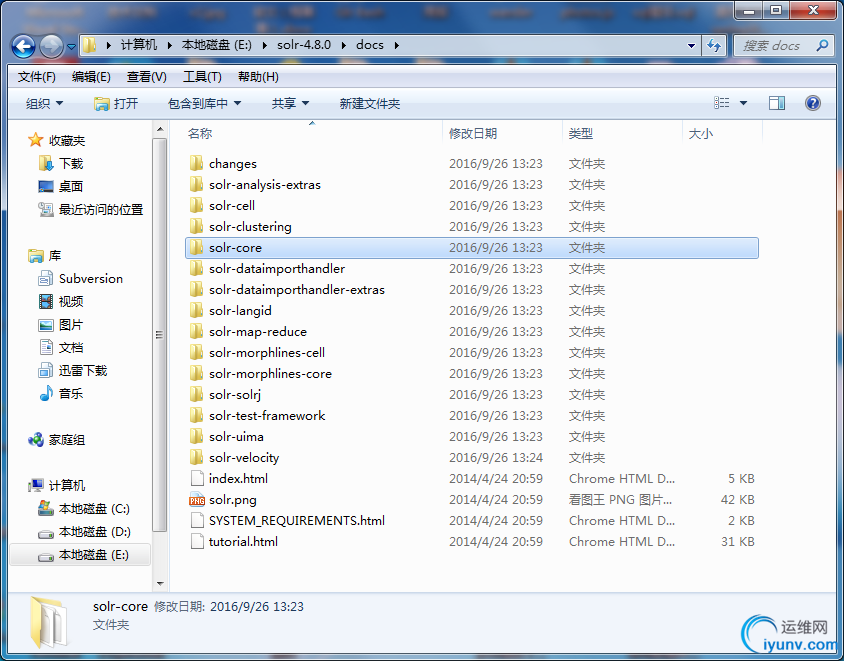Click the navigation pane scroll down arrow

coord(160,583)
